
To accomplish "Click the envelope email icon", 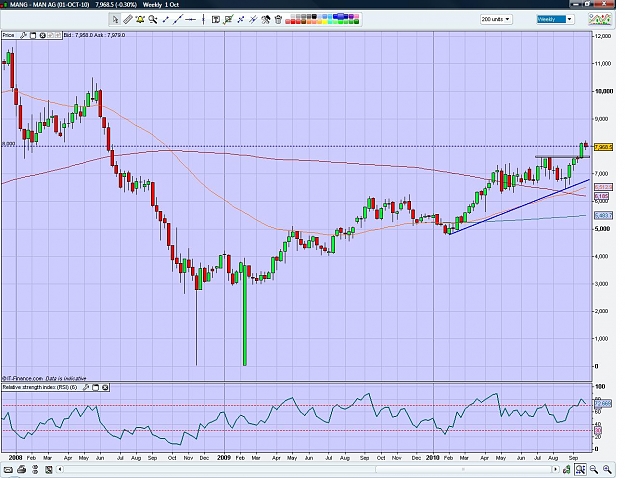I will pyautogui.click(x=8, y=469).
